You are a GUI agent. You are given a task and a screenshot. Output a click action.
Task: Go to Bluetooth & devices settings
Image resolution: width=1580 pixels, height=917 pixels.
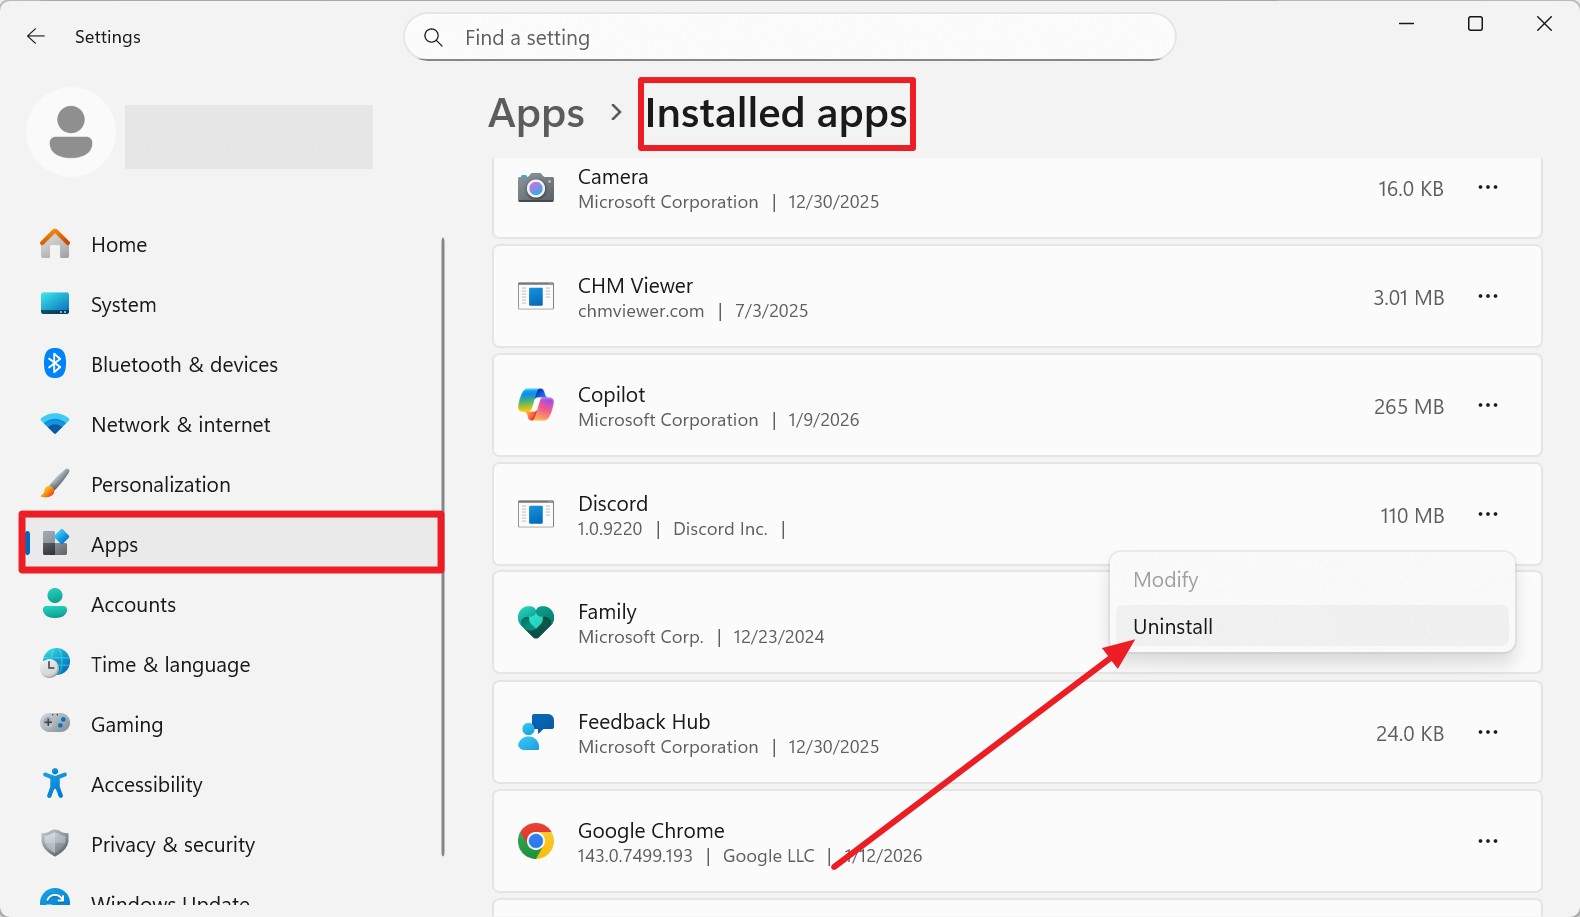tap(231, 364)
